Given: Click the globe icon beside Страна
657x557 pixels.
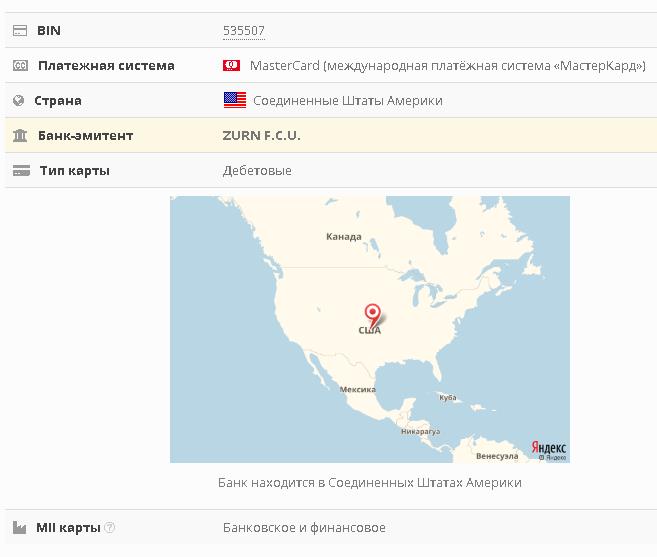Looking at the screenshot, I should 18,101.
